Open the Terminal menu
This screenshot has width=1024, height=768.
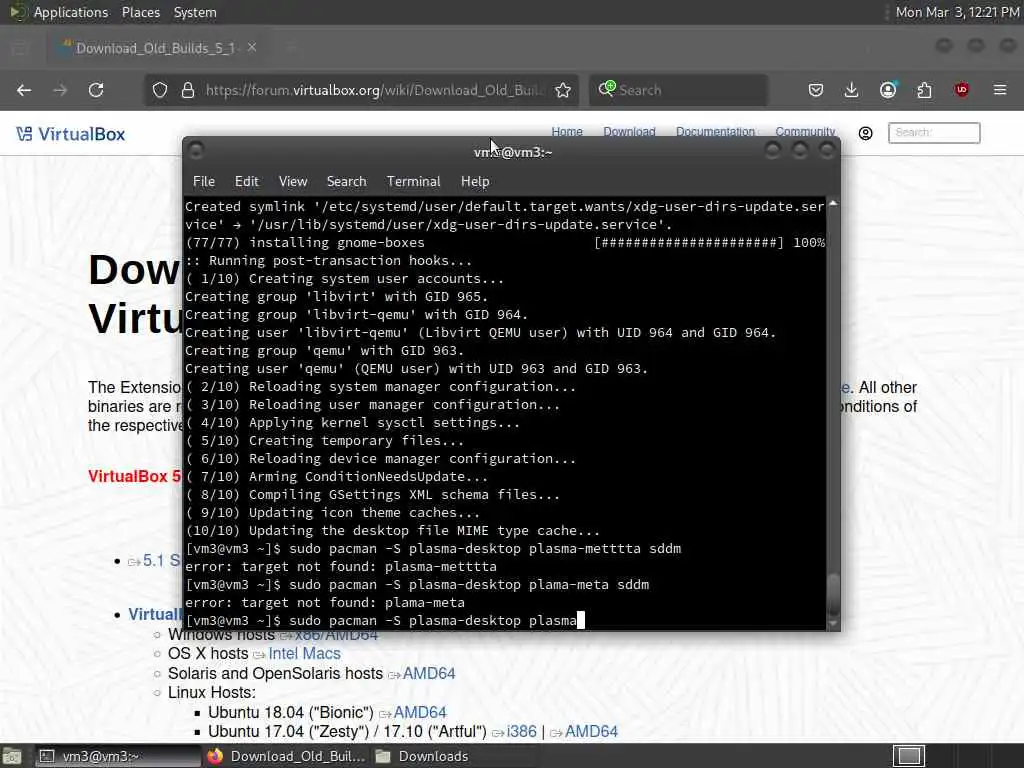point(413,182)
